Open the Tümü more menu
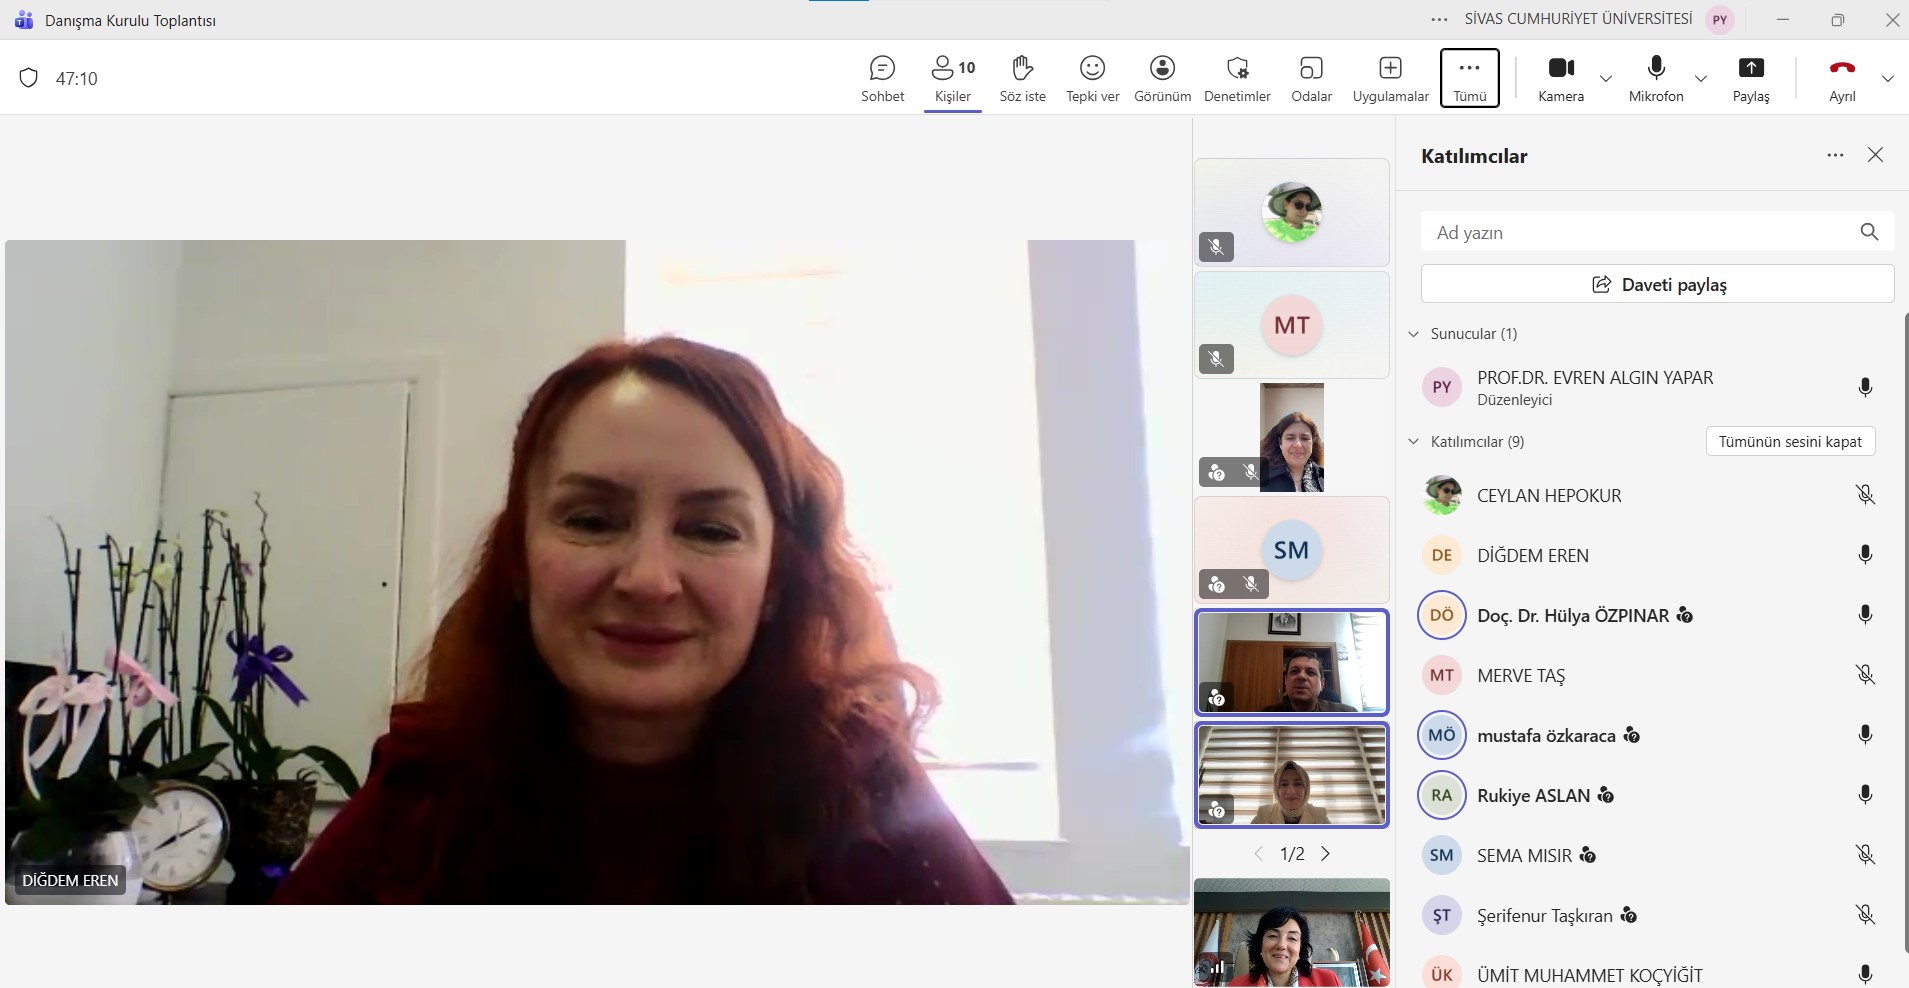 [x=1469, y=78]
